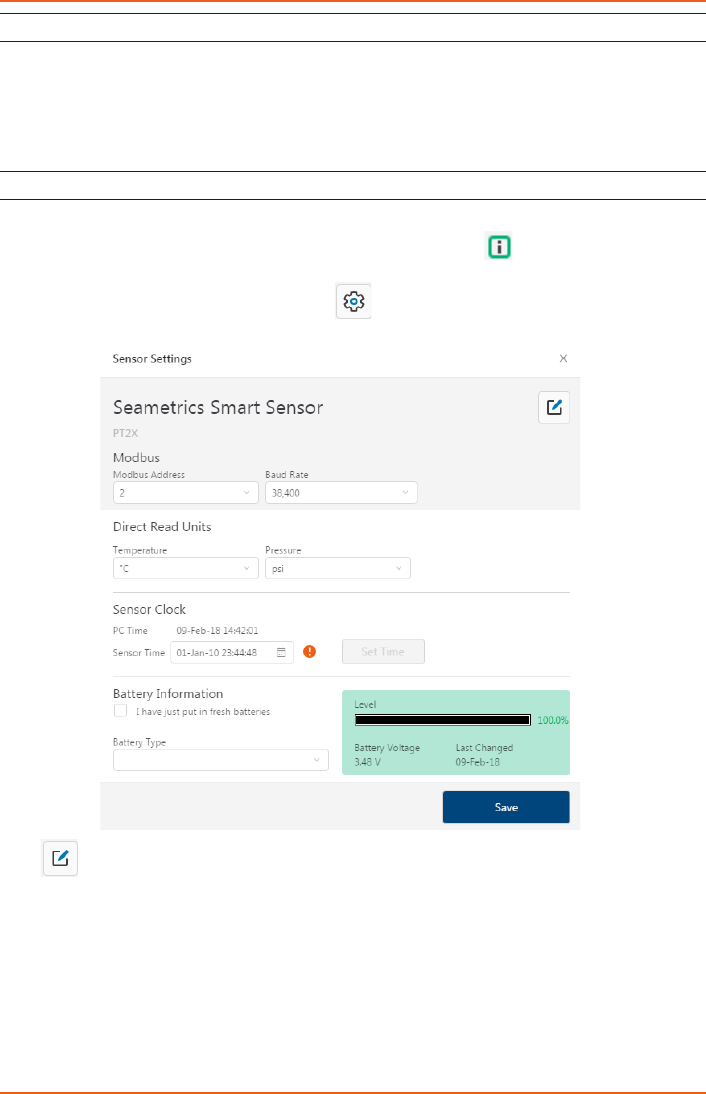Click the 100.0% battery level text
706x1094 pixels.
pyautogui.click(x=553, y=720)
